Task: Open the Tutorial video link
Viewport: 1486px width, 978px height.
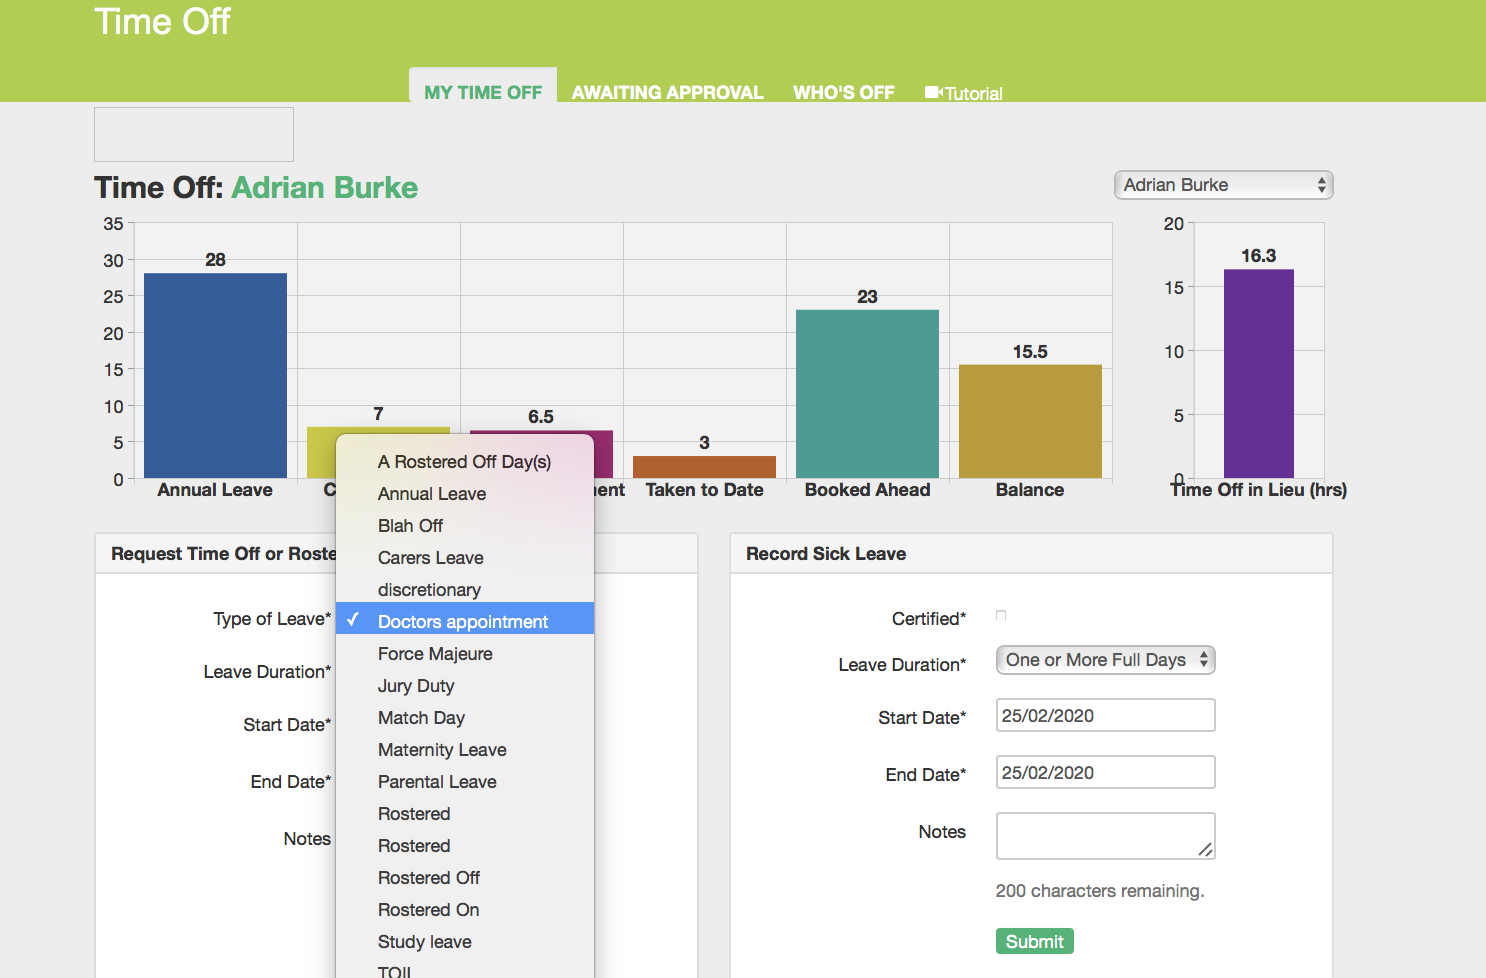Action: coord(965,93)
